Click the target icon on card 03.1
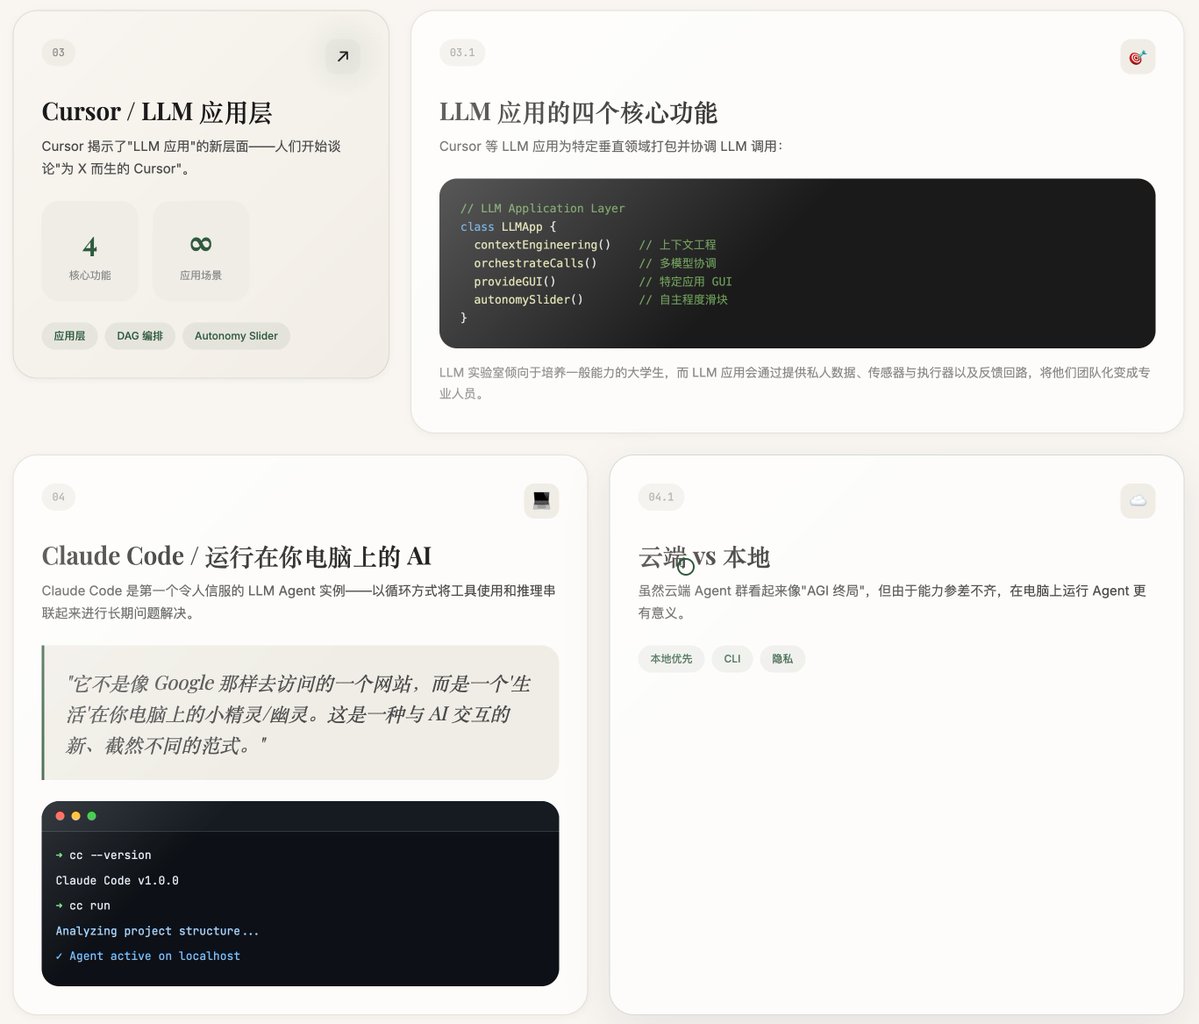This screenshot has width=1199, height=1024. tap(1137, 57)
